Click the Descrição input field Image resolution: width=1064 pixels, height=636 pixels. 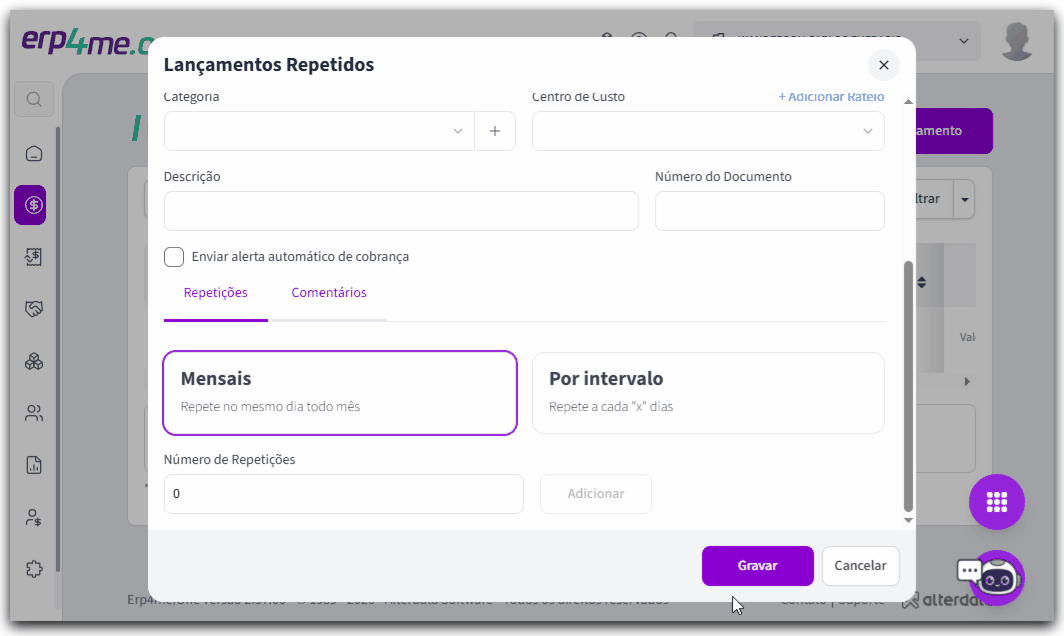click(401, 211)
